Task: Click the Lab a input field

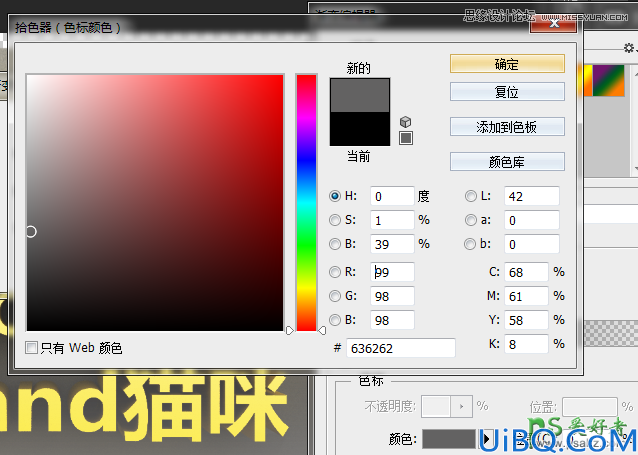Action: 532,220
